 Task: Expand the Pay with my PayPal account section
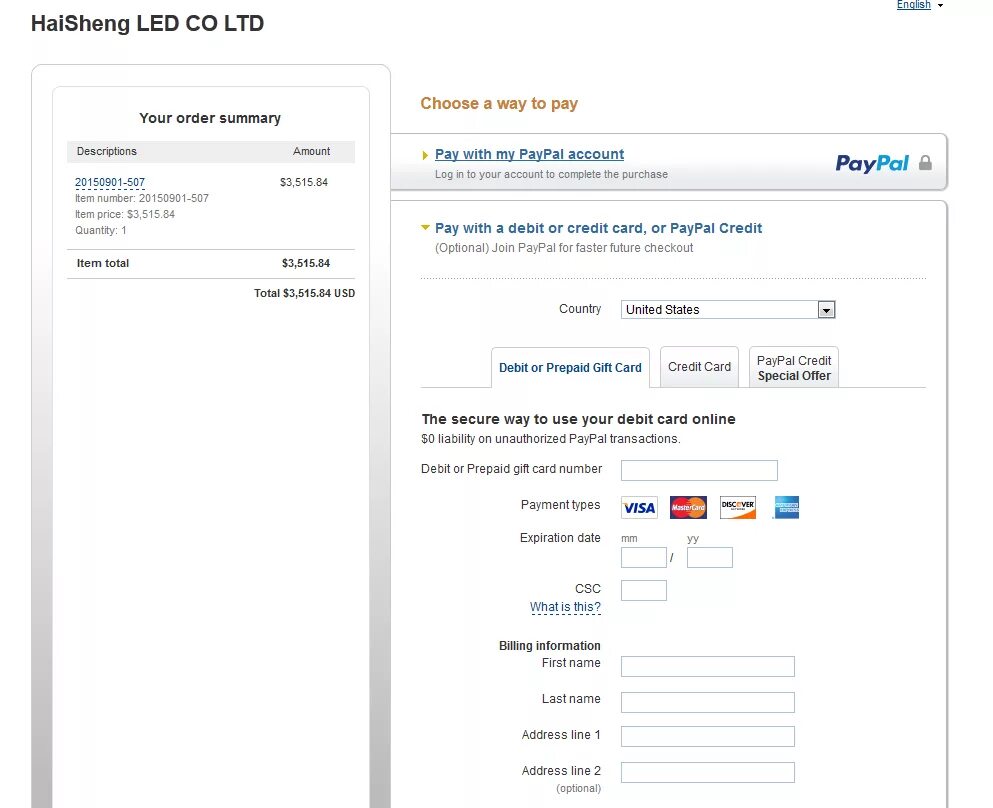click(x=529, y=154)
